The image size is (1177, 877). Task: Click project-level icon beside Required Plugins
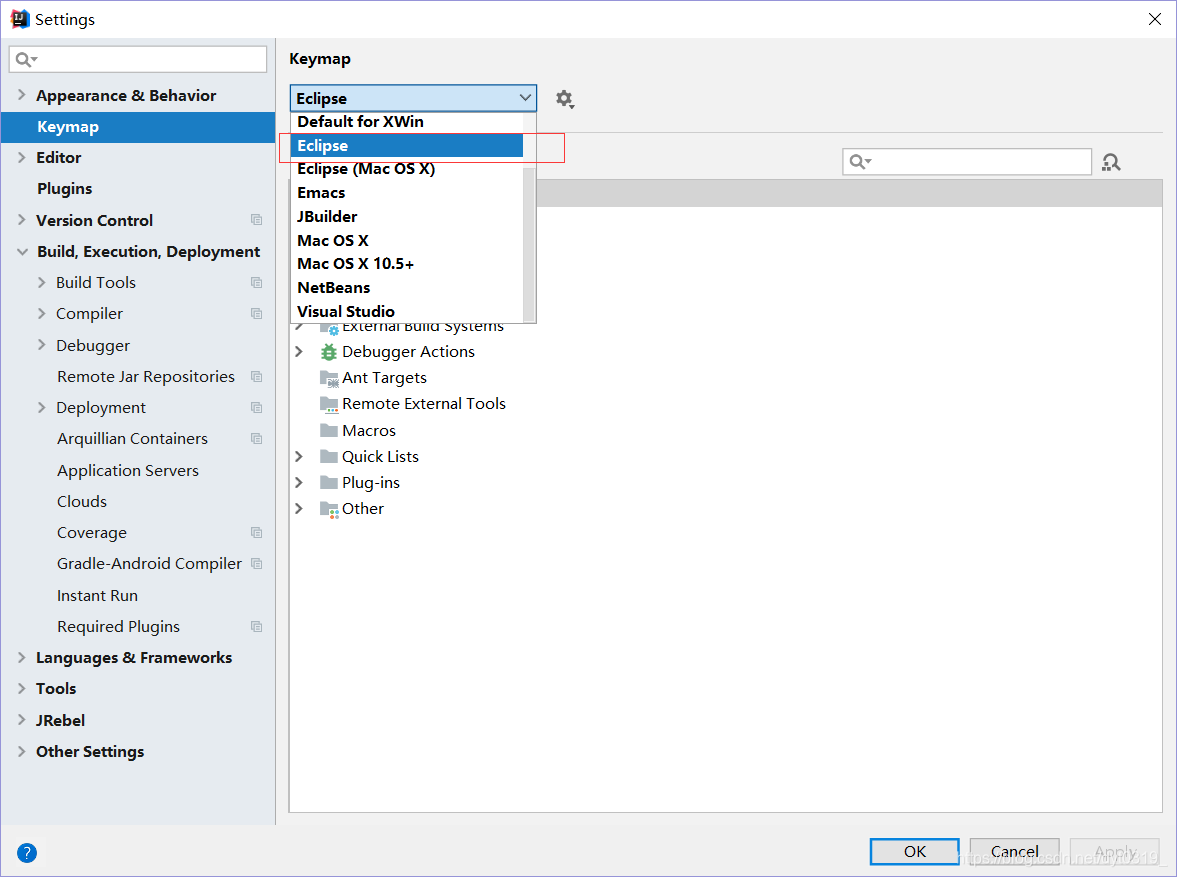coord(257,626)
